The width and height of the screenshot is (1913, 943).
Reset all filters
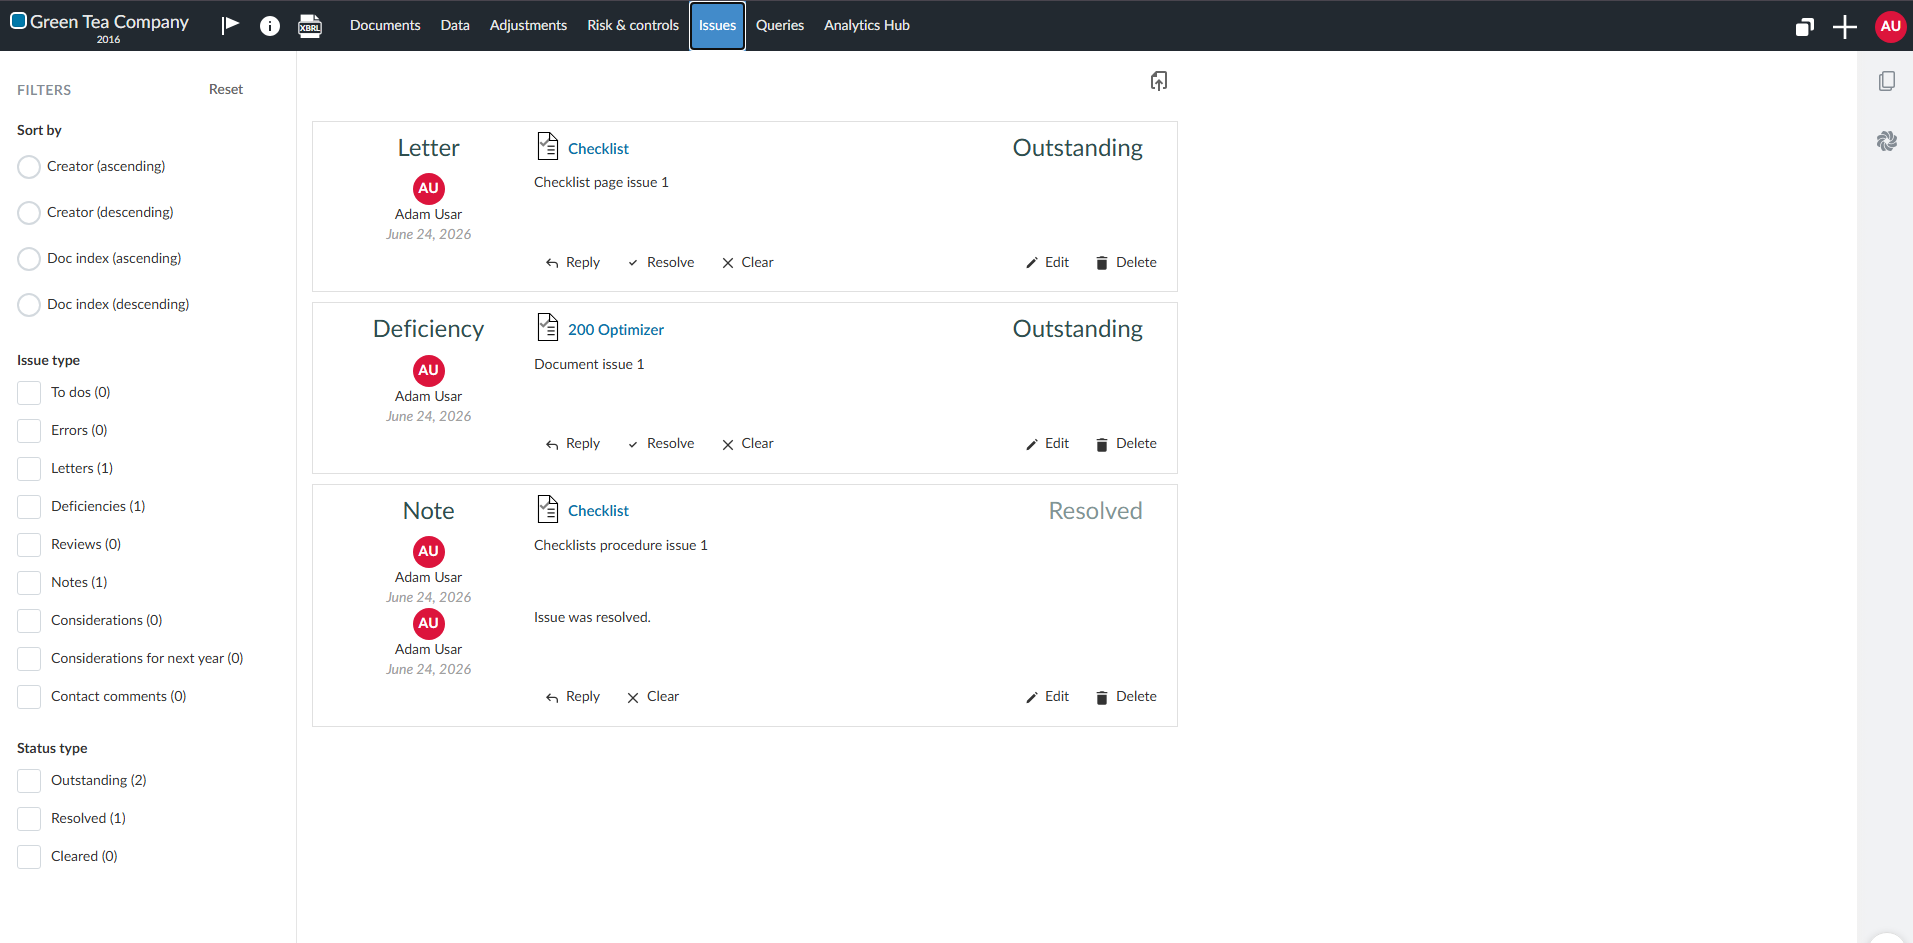coord(226,89)
